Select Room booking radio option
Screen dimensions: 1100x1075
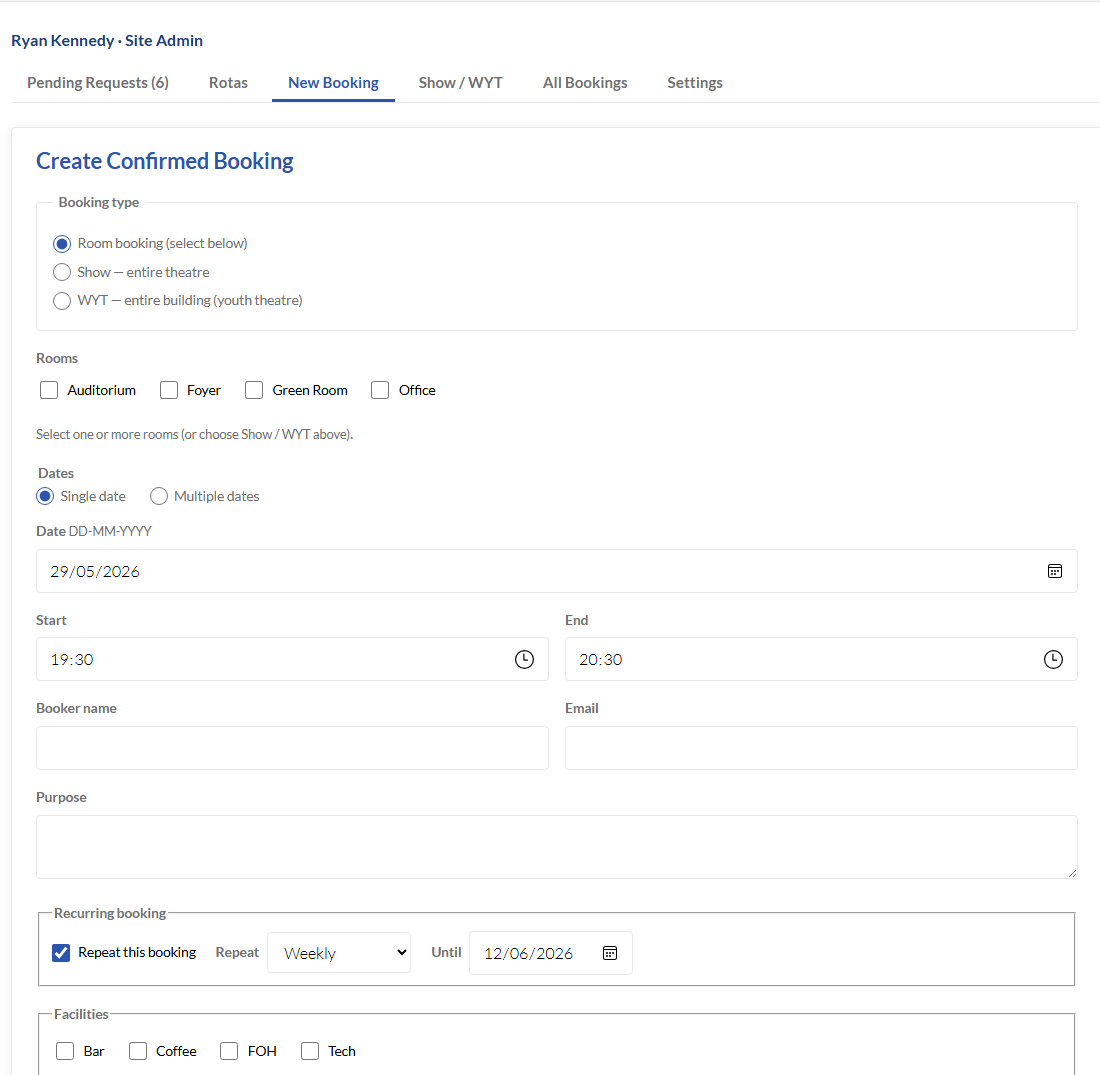click(62, 243)
